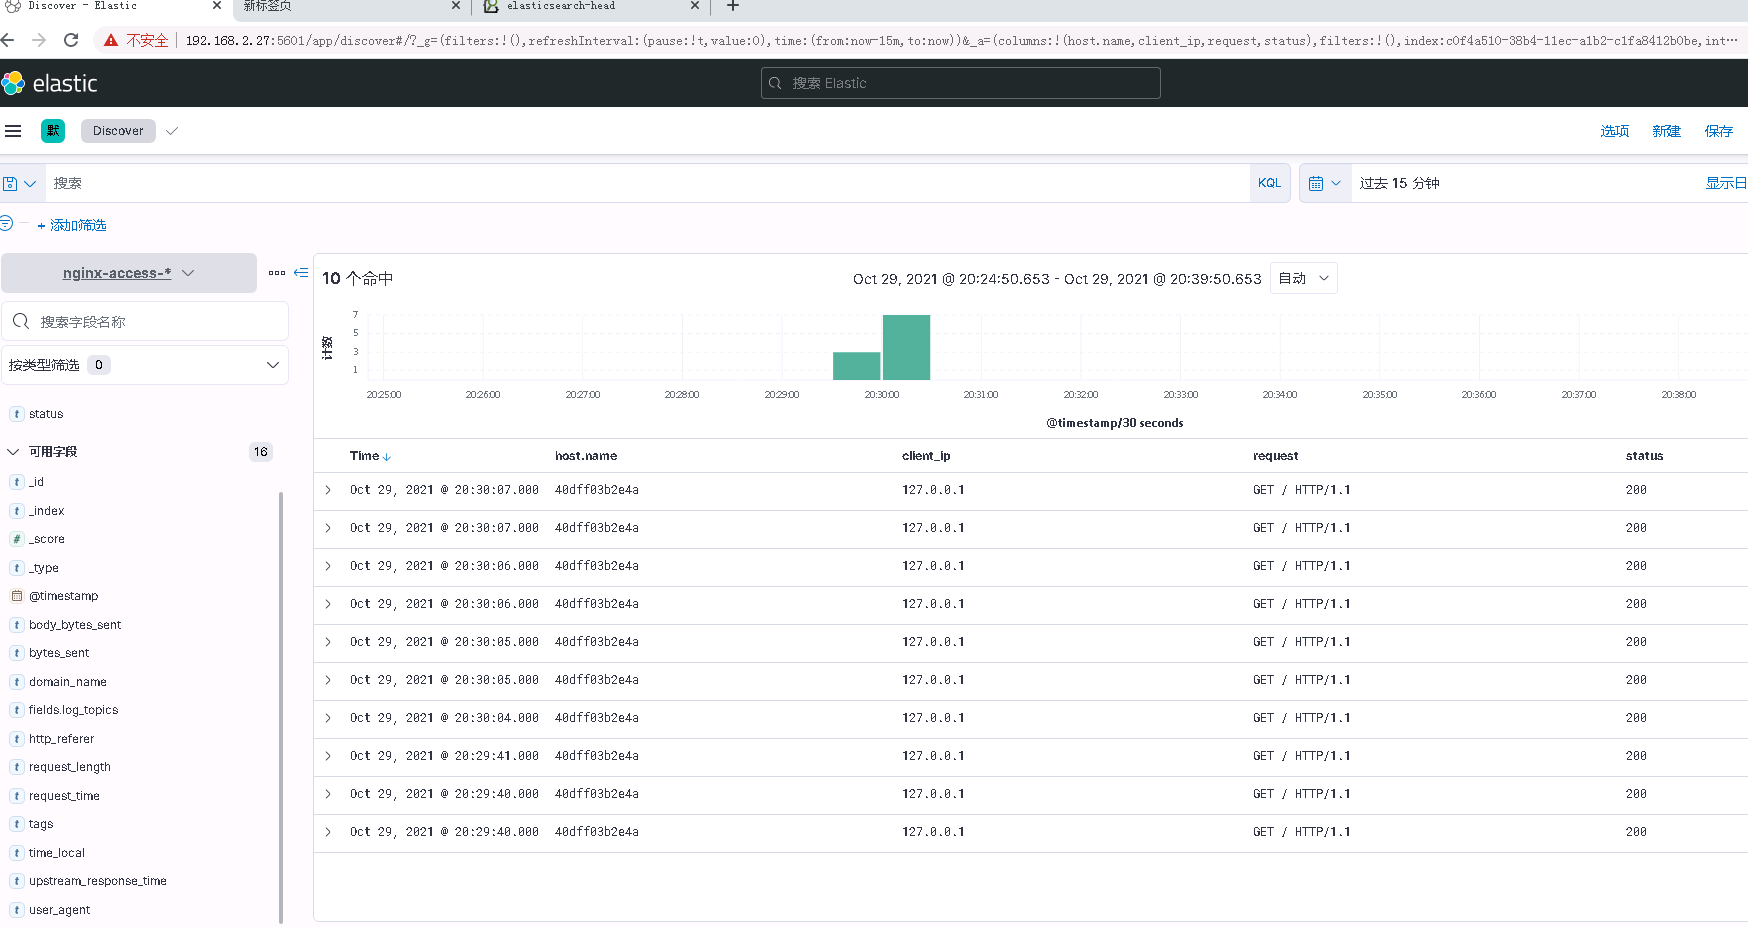The width and height of the screenshot is (1748, 927).
Task: Select the http_referer field
Action: [x=61, y=739]
